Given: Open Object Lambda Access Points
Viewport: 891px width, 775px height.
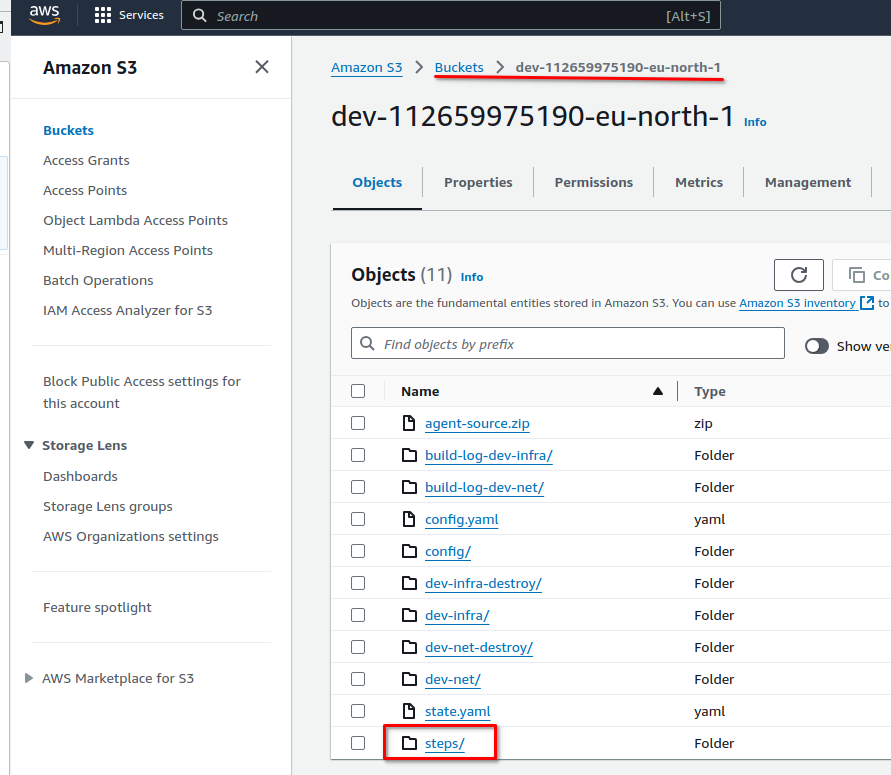Looking at the screenshot, I should (x=135, y=220).
